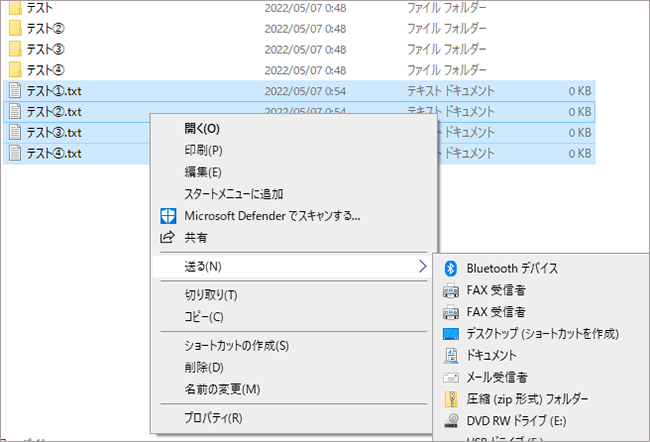Viewport: 650px width, 442px height.
Task: Choose ショートカットの作成(S) entry
Action: coord(237,345)
